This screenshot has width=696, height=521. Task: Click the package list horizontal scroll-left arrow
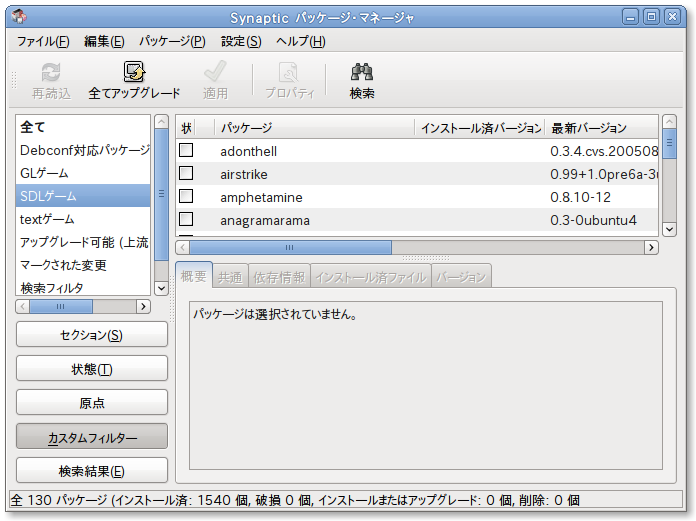183,247
